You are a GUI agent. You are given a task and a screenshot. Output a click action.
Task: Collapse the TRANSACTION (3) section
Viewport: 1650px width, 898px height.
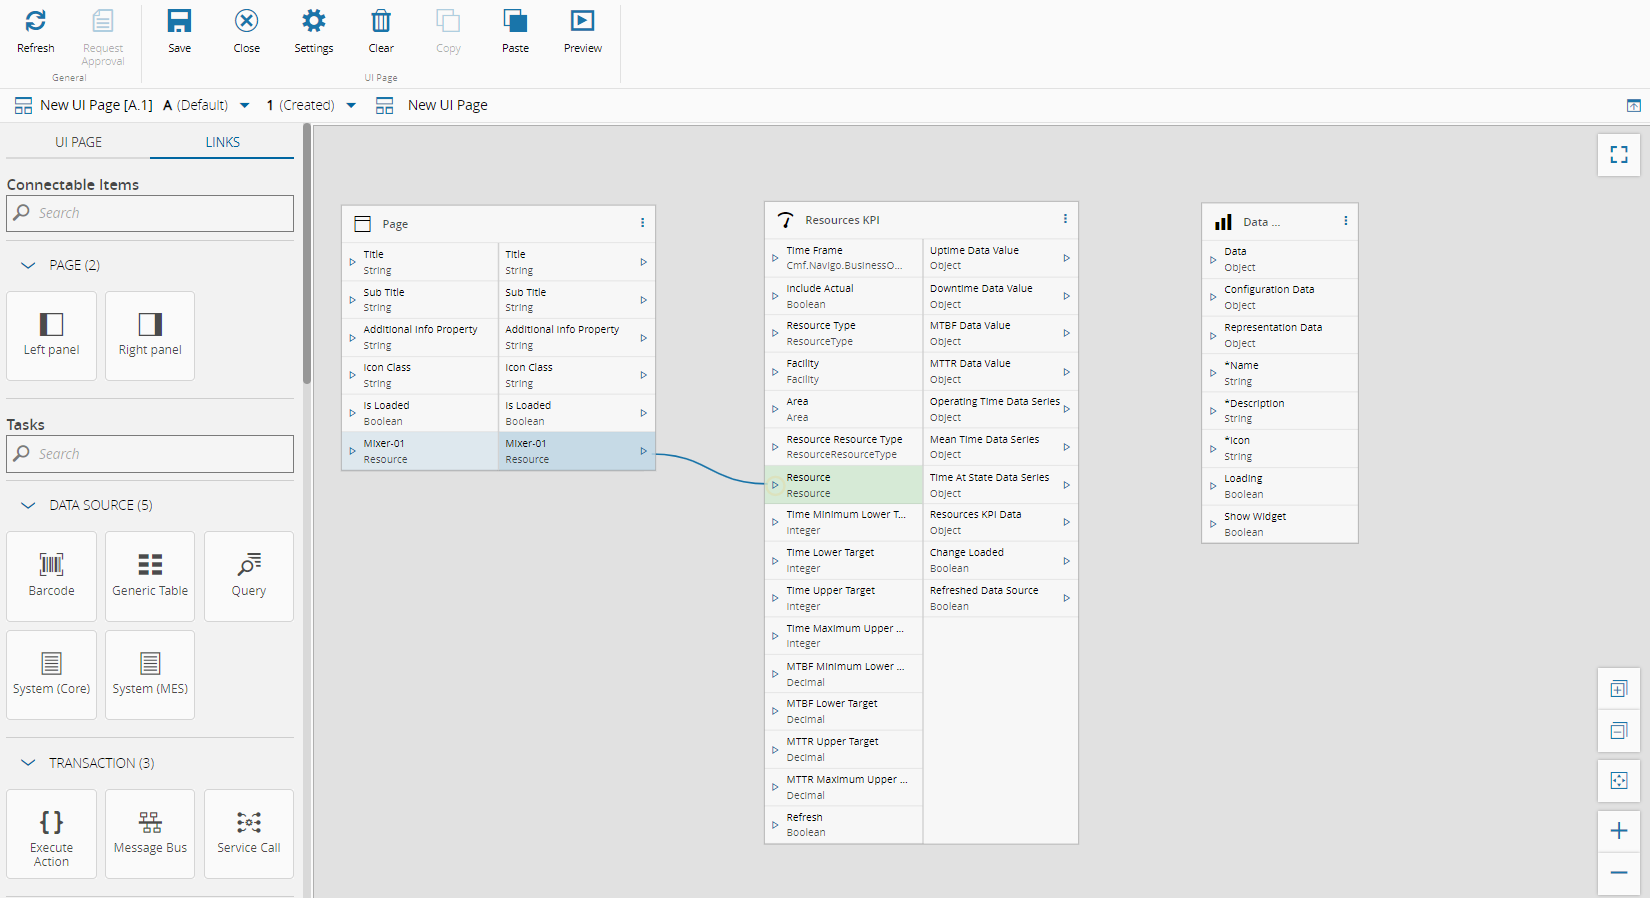[x=28, y=764]
